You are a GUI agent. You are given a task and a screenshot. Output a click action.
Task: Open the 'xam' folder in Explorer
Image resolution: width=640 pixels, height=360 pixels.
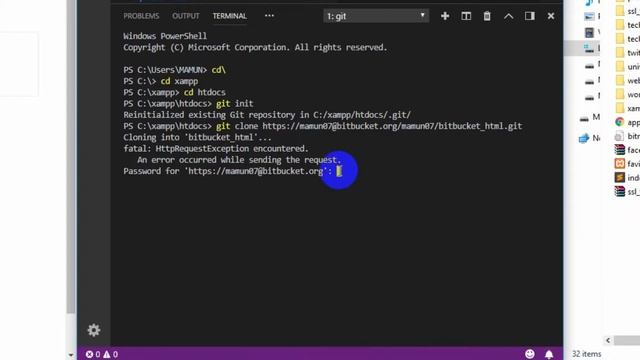click(x=628, y=108)
